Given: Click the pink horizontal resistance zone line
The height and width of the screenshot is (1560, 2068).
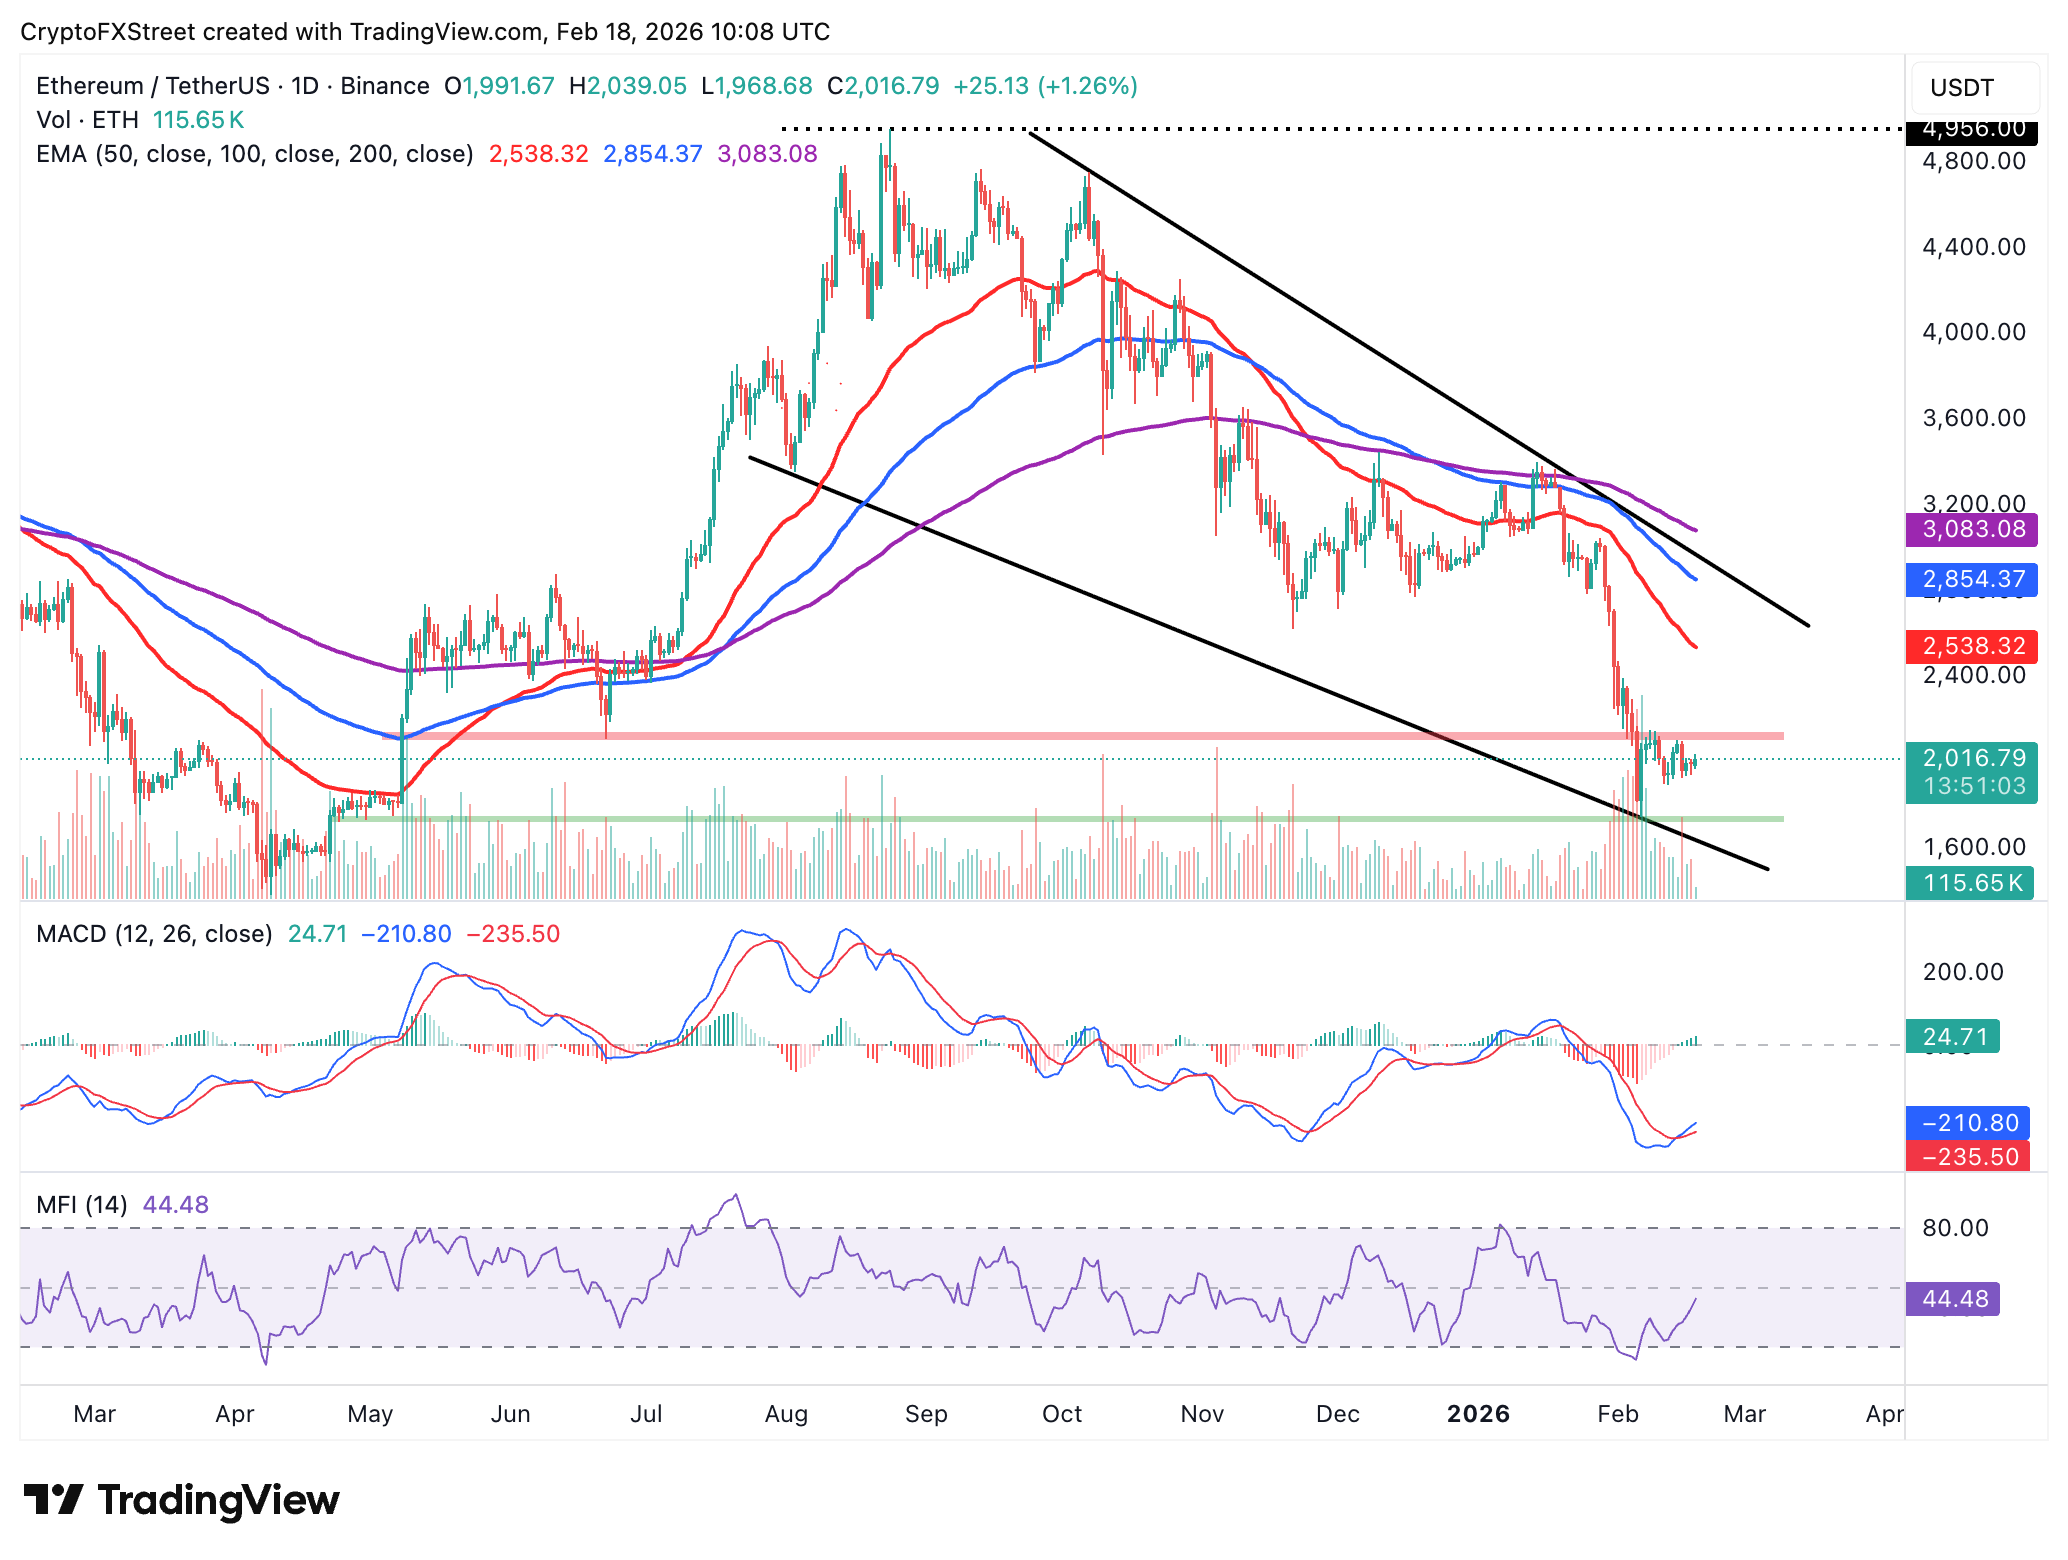Looking at the screenshot, I should pyautogui.click(x=1000, y=736).
